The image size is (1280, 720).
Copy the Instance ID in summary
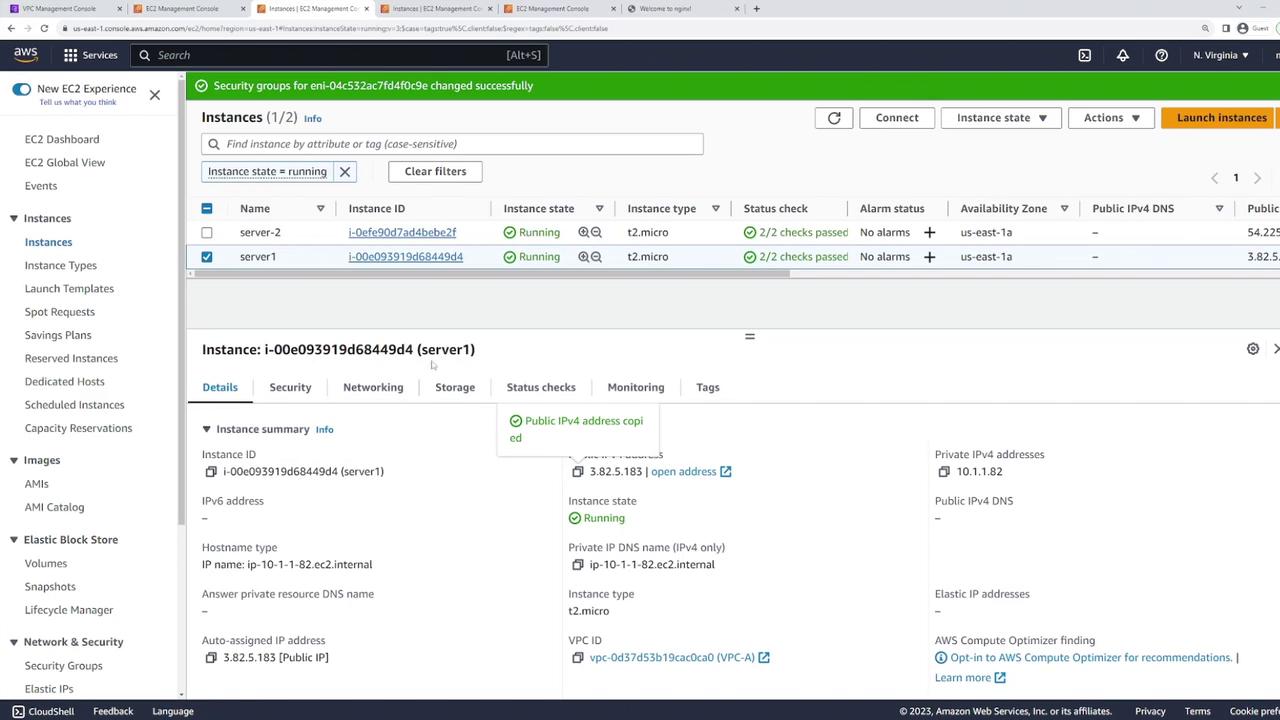[211, 471]
